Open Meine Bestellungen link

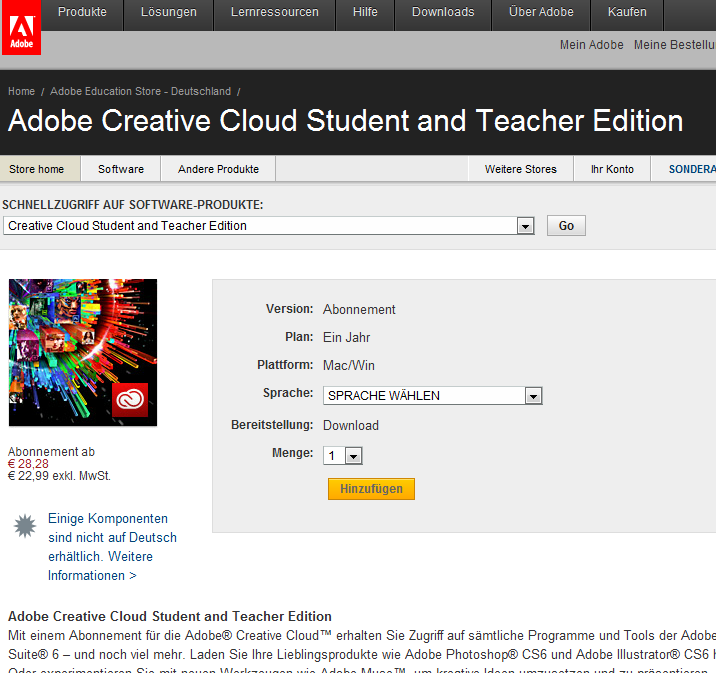[x=675, y=45]
